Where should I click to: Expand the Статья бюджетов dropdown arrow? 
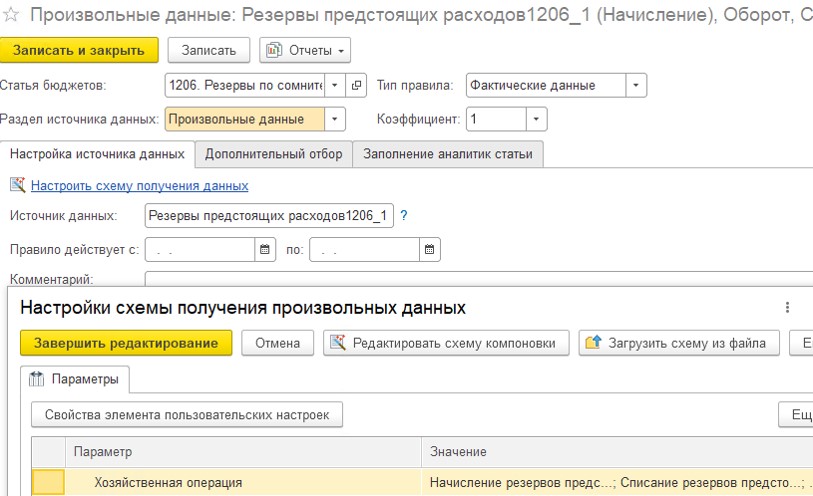point(335,85)
